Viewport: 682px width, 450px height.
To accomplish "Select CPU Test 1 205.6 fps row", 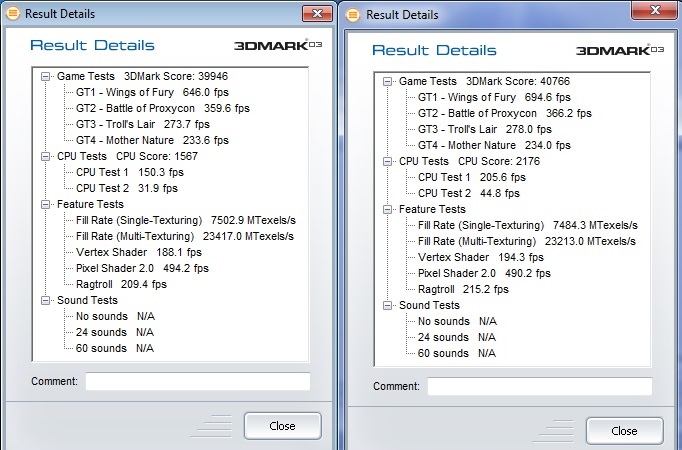I will tap(471, 177).
